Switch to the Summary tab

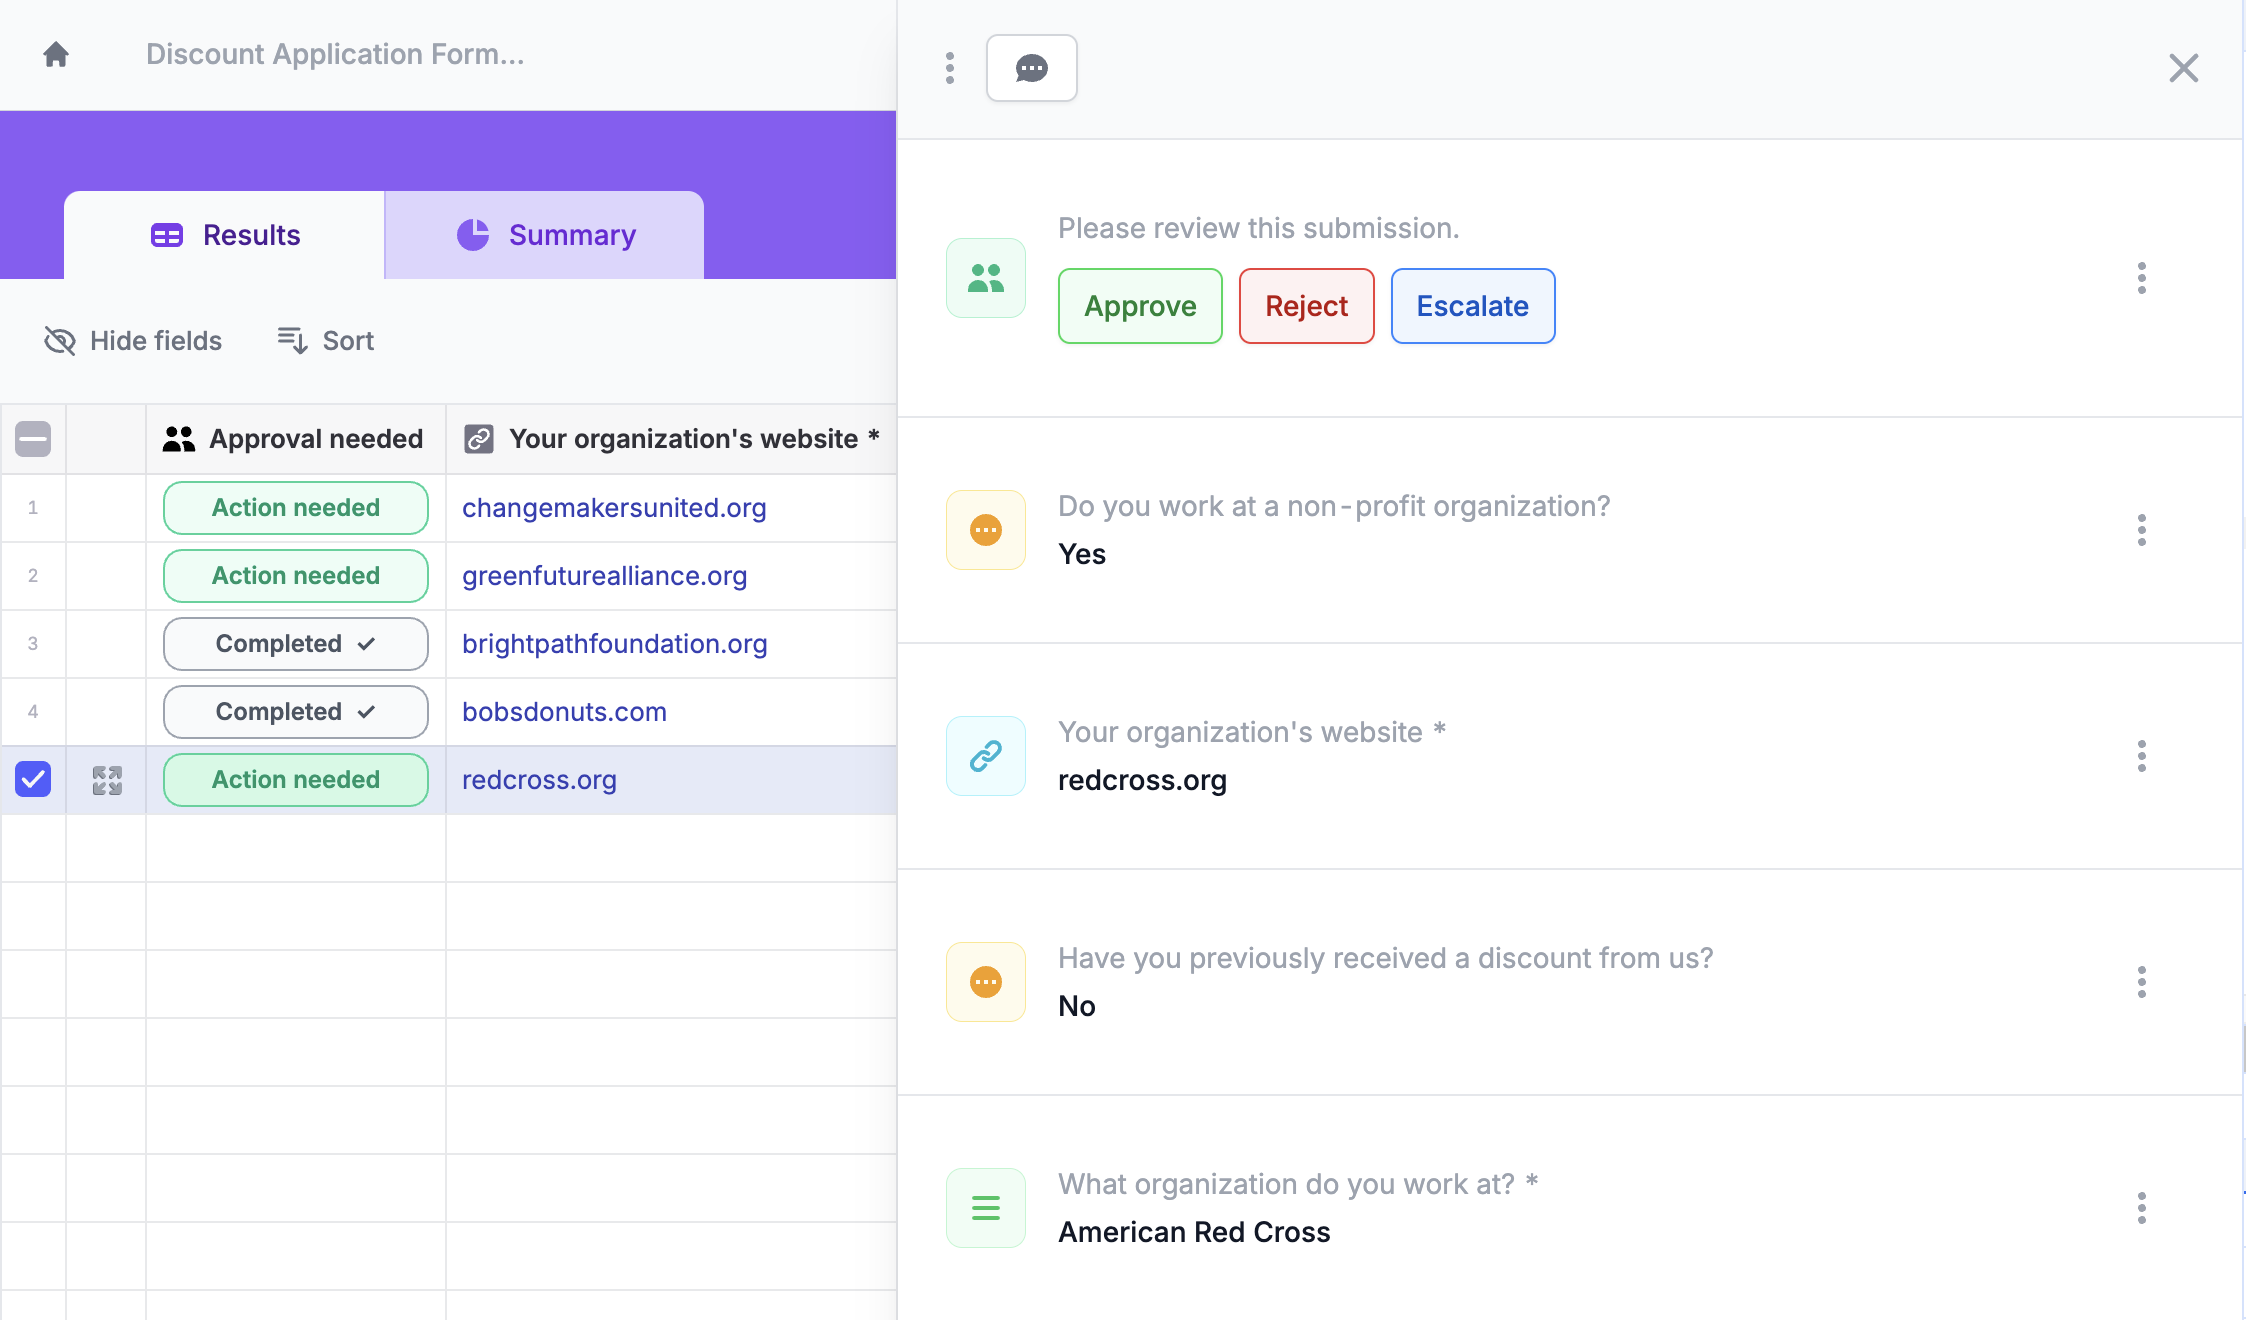coord(545,235)
